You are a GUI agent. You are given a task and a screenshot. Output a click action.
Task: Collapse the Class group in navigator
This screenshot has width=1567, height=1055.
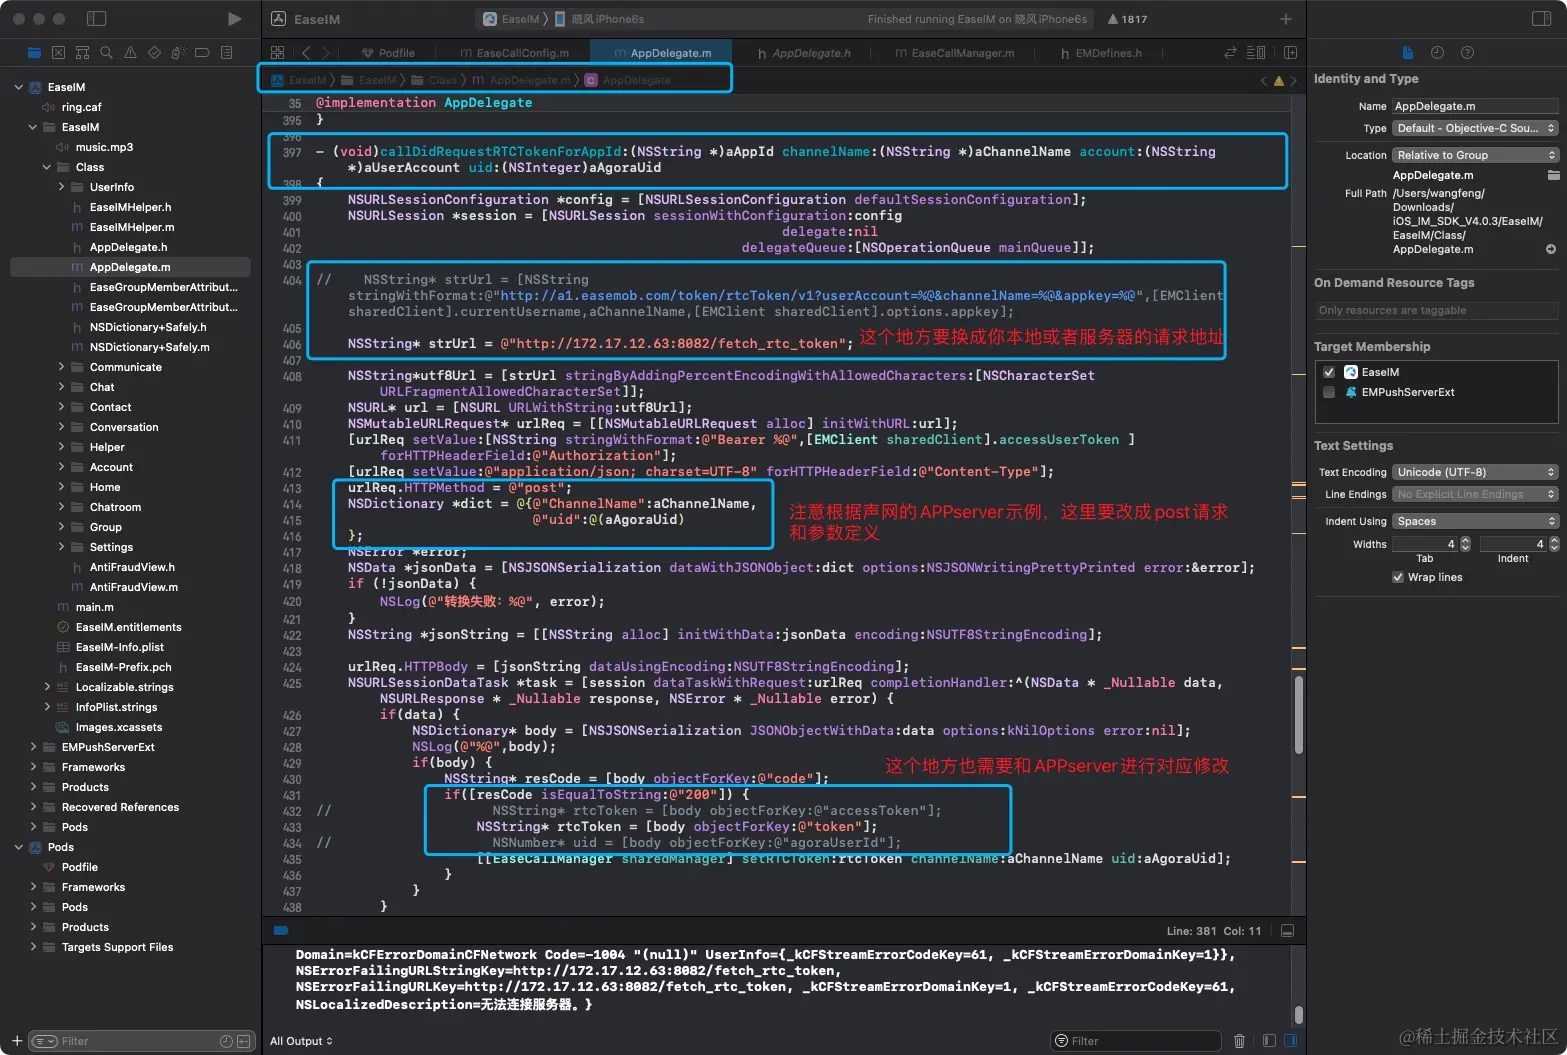[x=47, y=167]
